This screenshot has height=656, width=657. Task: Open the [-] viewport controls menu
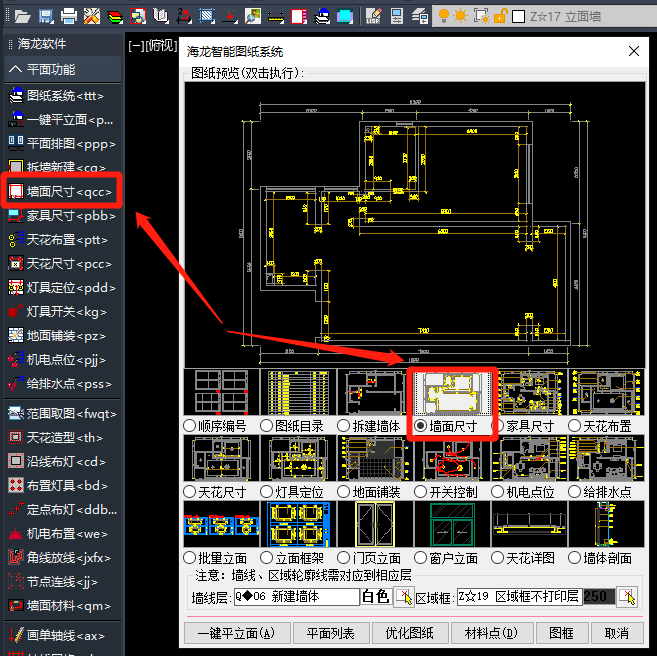tap(136, 46)
